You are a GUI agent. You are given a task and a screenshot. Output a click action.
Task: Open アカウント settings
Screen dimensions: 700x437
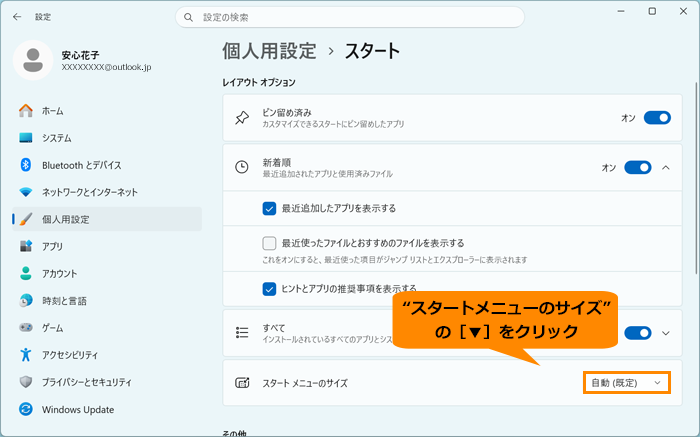pos(107,274)
